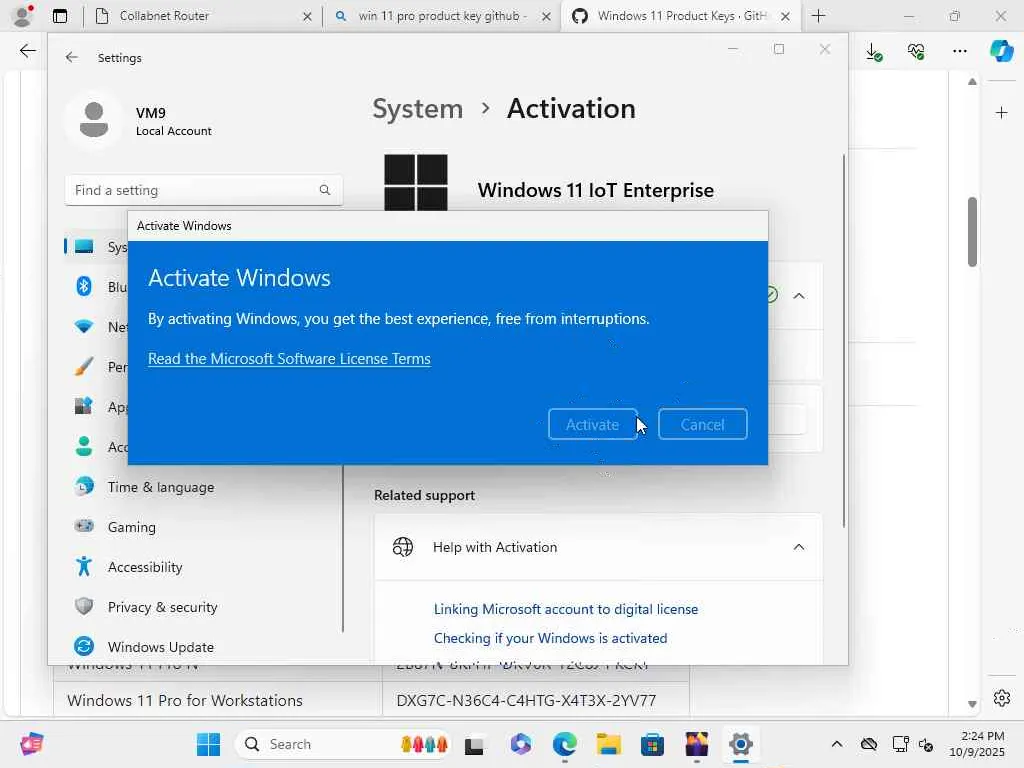The image size is (1024, 768).
Task: Open Accessibility settings category
Action: pos(145,567)
